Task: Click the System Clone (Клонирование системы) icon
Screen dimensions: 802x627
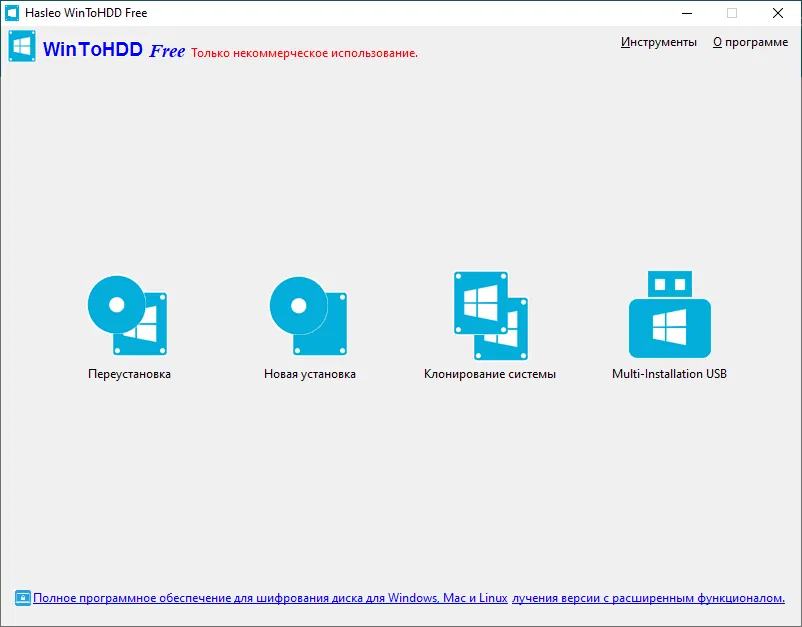Action: (x=491, y=316)
